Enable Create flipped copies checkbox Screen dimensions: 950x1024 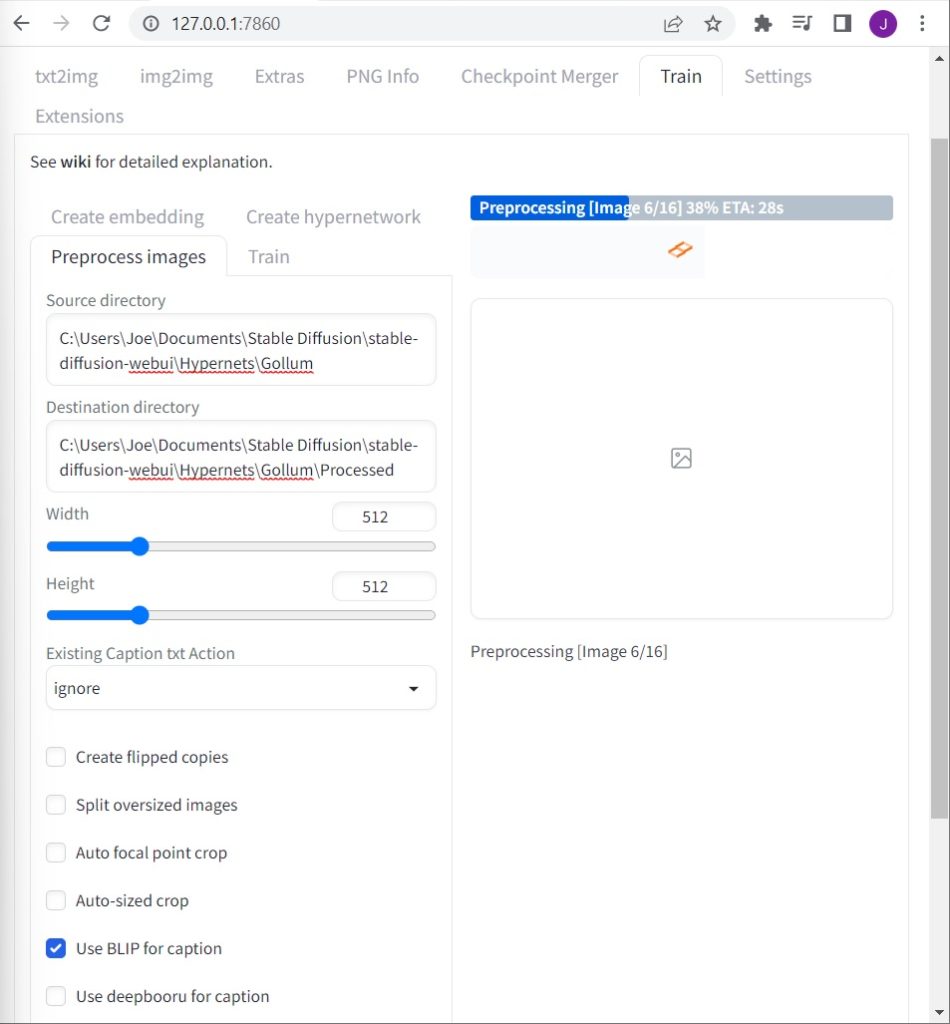[x=56, y=757]
